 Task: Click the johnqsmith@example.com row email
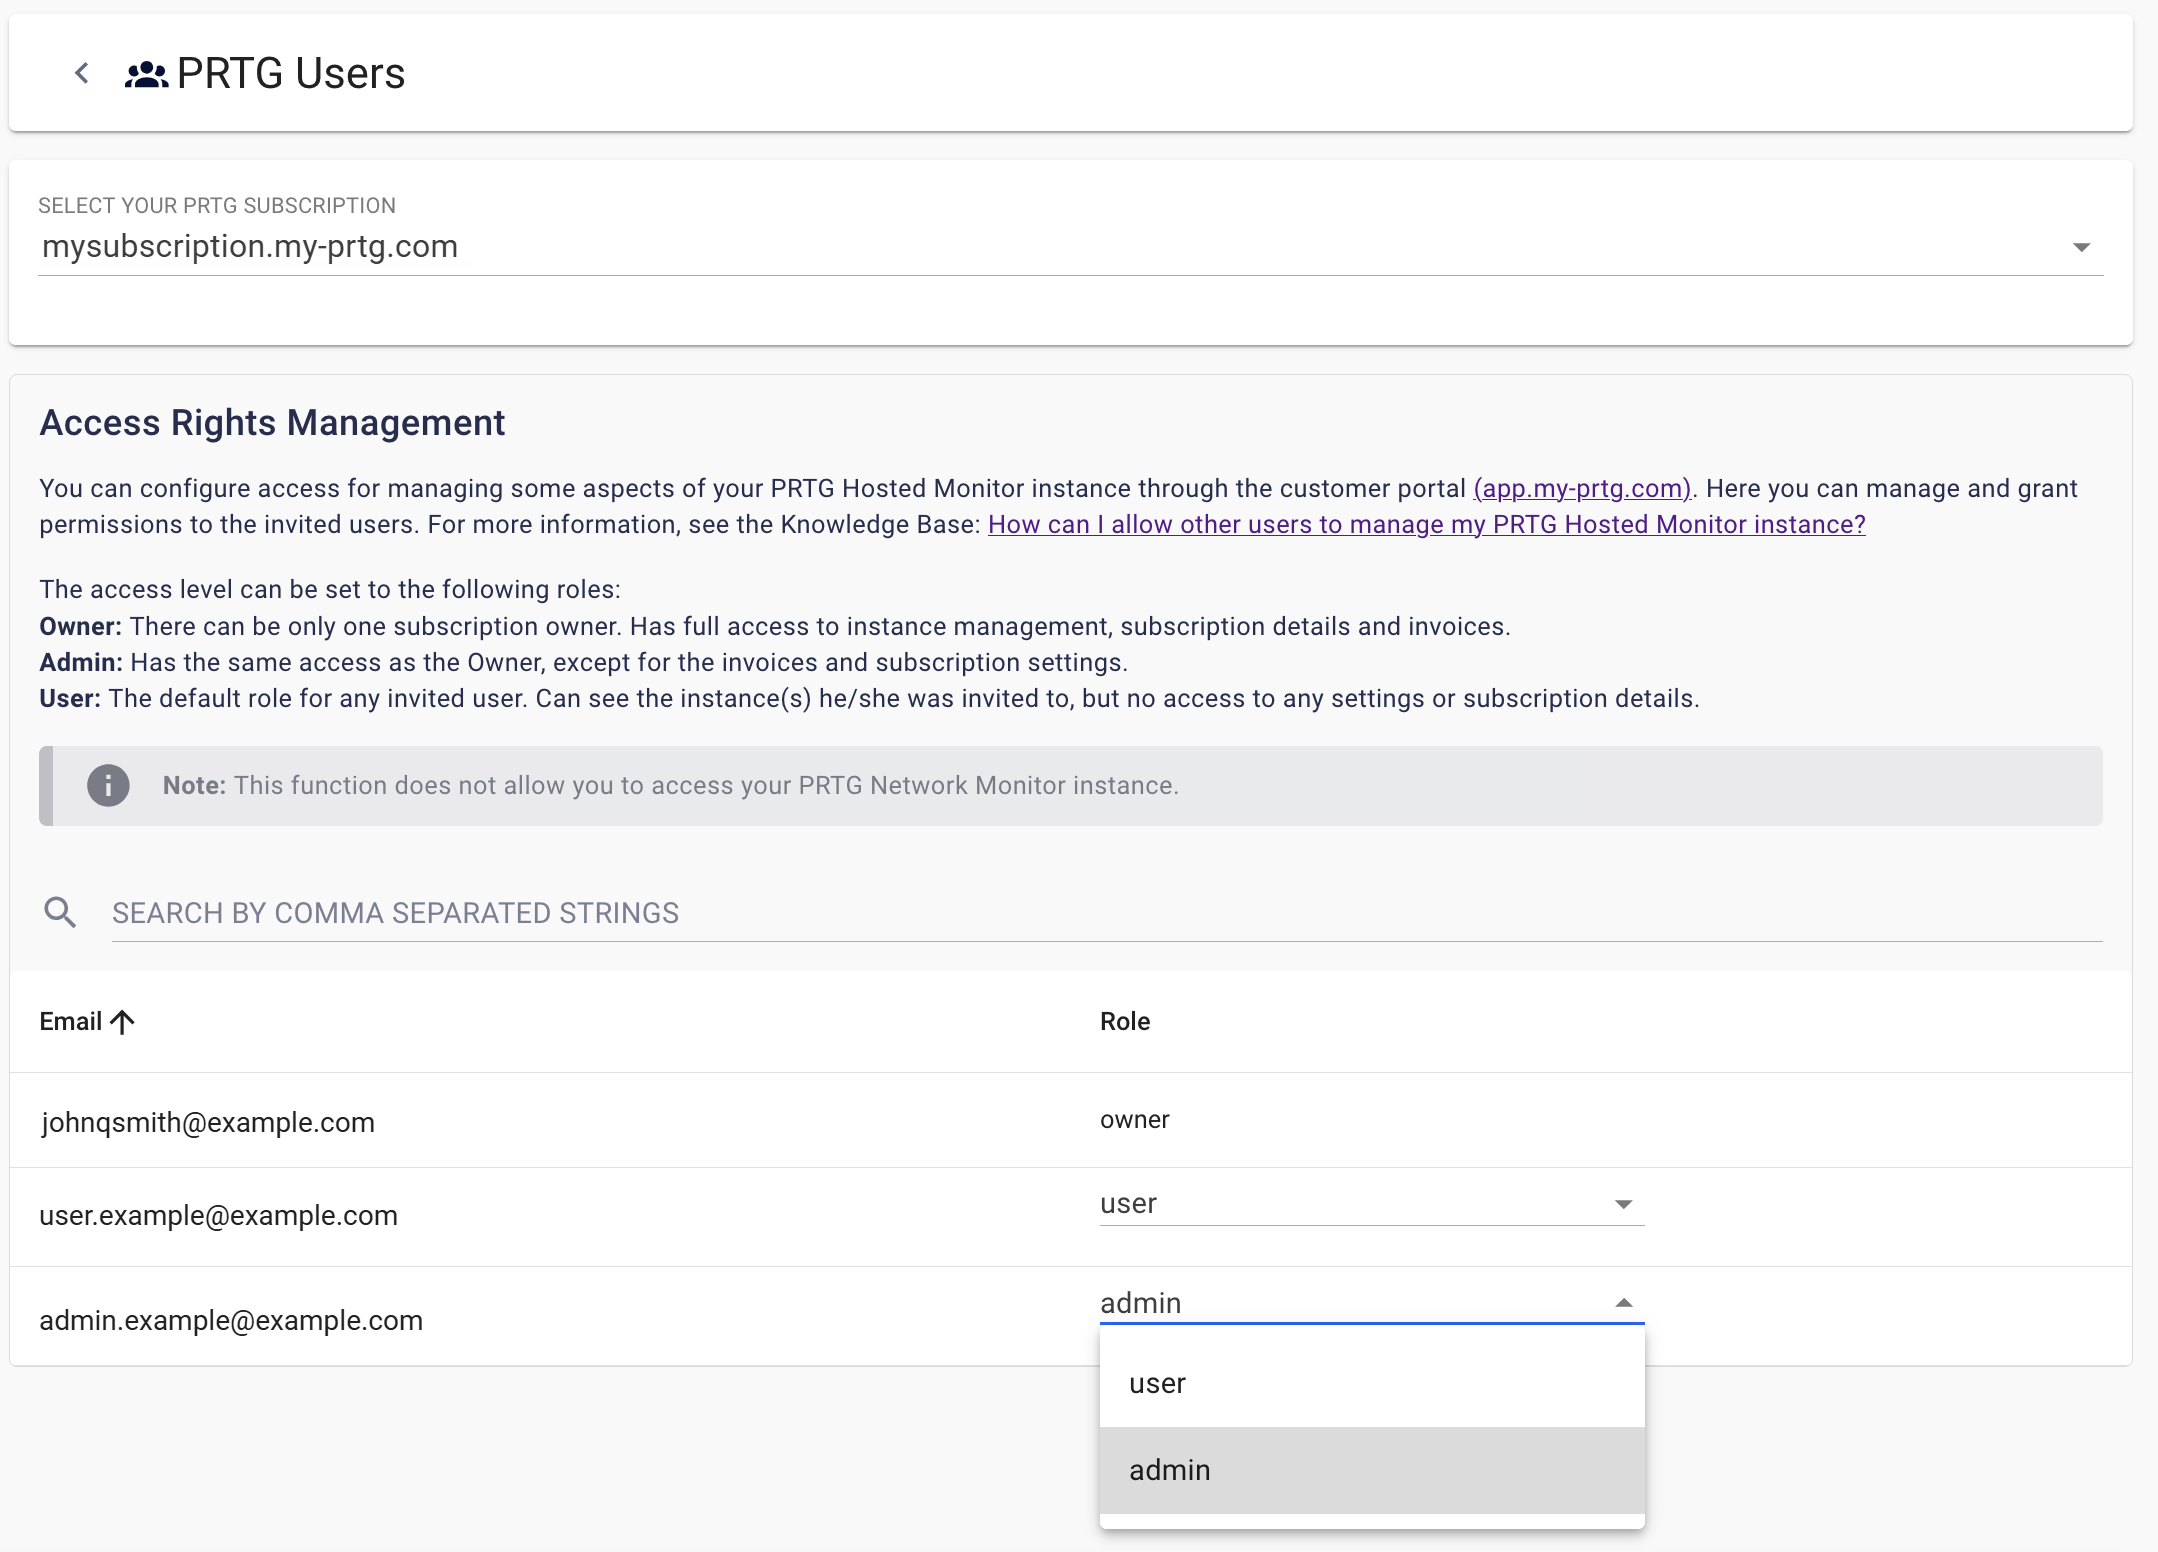[208, 1123]
